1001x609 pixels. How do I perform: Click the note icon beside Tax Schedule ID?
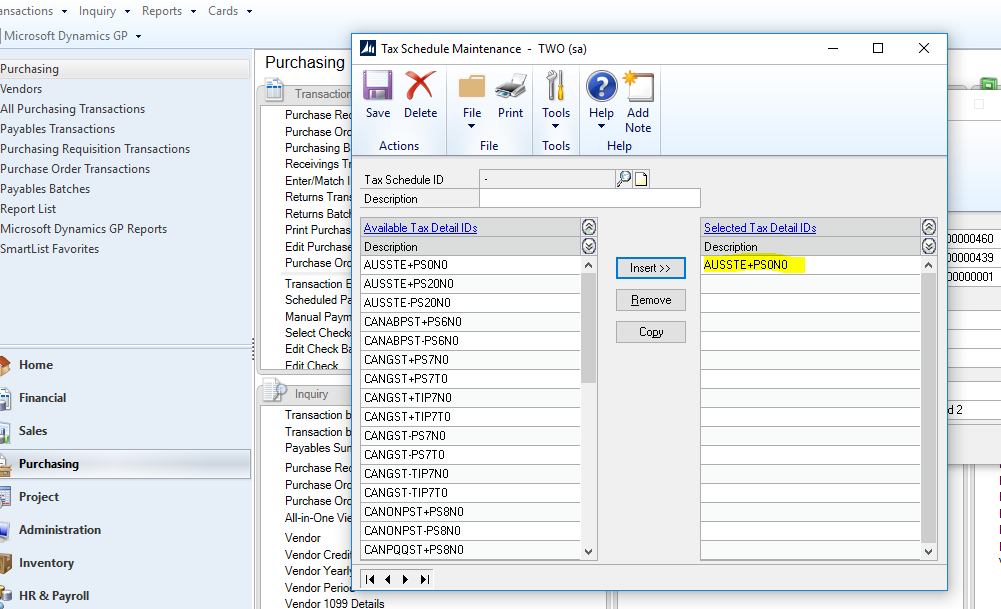pyautogui.click(x=641, y=179)
